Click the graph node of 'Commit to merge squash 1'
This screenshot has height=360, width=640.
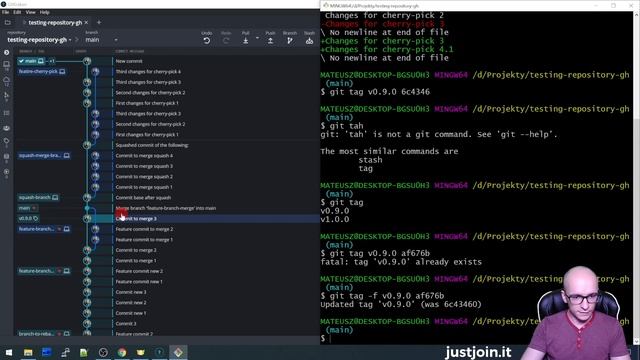tap(95, 187)
